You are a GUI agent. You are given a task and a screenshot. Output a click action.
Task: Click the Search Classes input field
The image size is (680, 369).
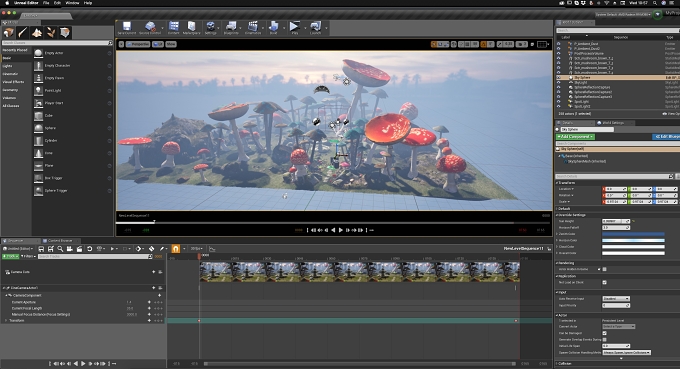pyautogui.click(x=56, y=43)
